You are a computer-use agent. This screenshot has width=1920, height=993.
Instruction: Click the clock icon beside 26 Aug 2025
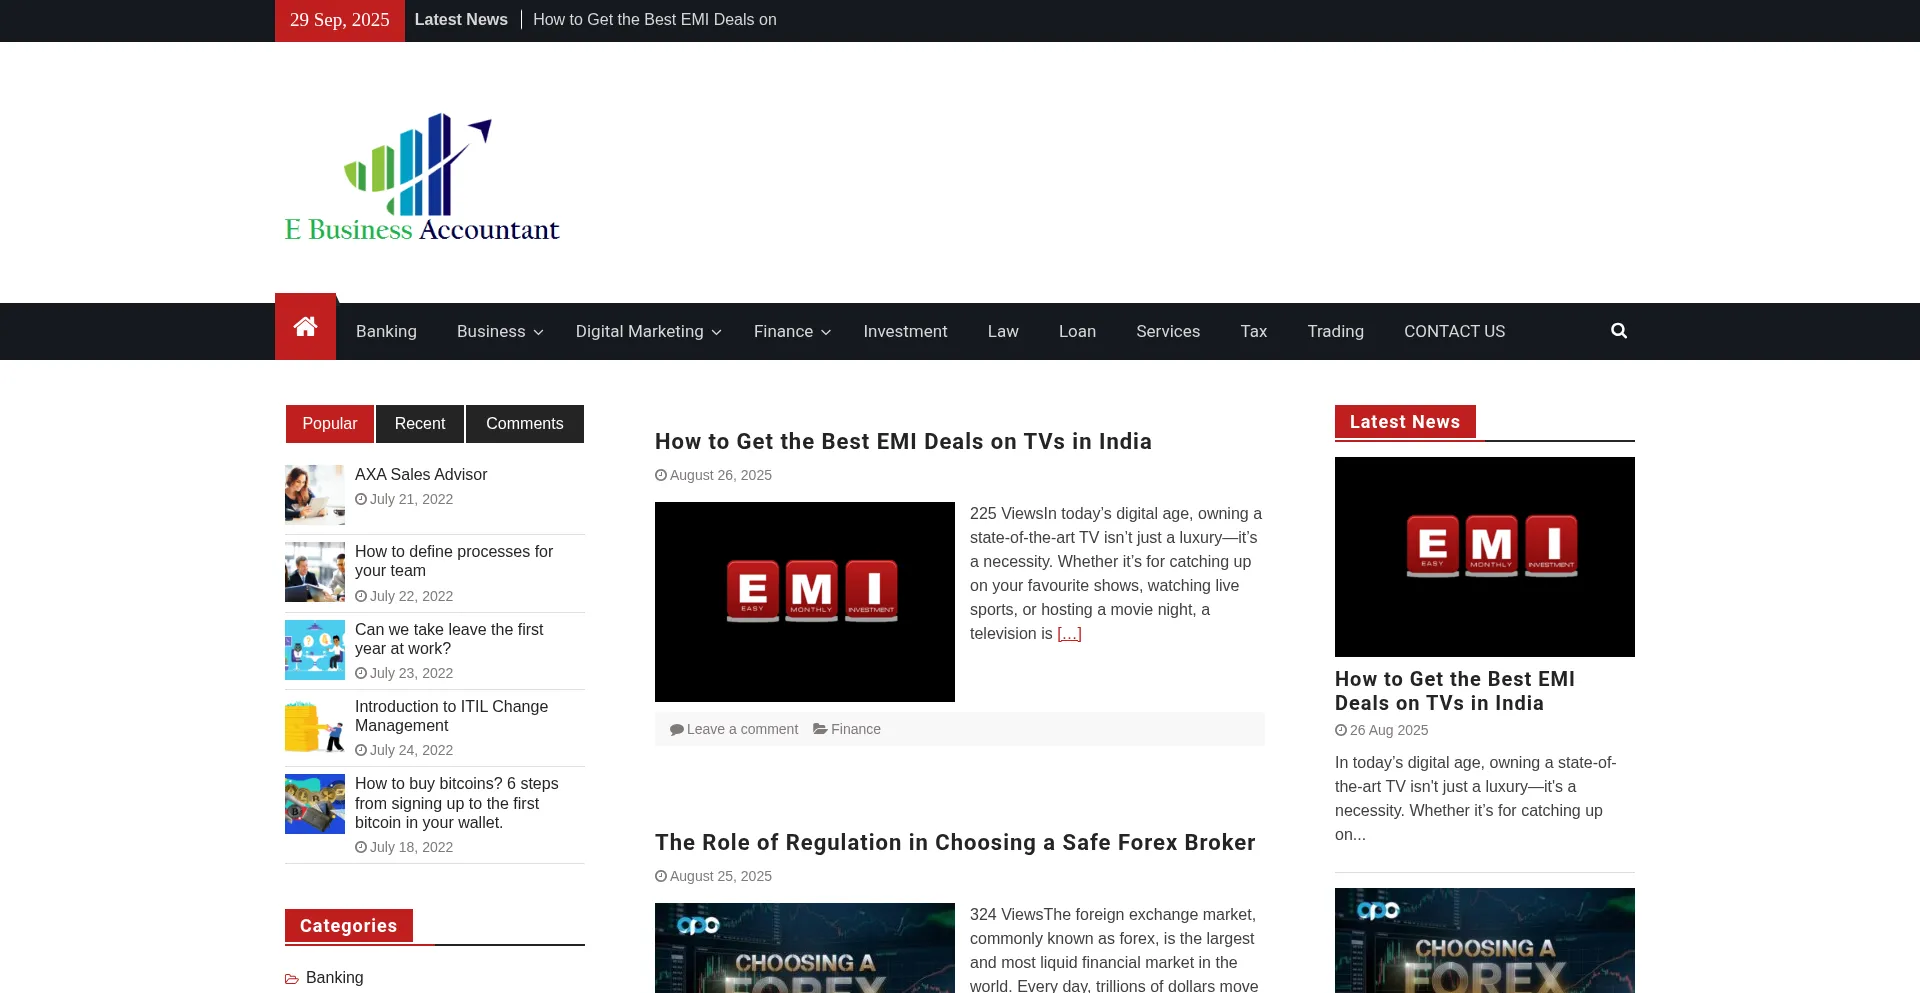click(1341, 730)
